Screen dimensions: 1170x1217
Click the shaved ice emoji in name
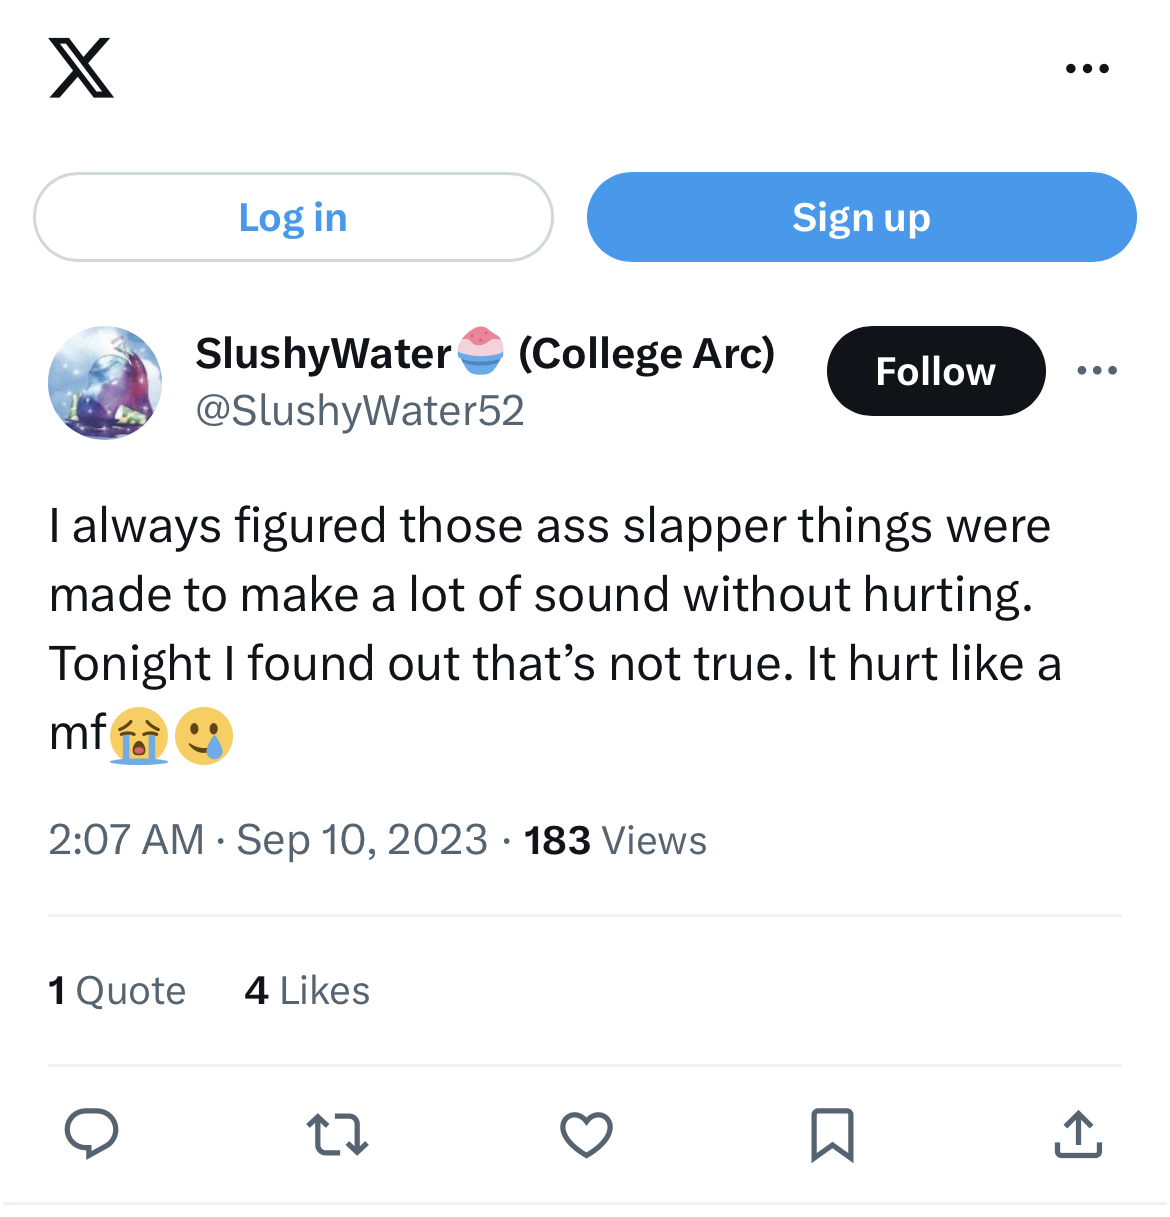481,351
